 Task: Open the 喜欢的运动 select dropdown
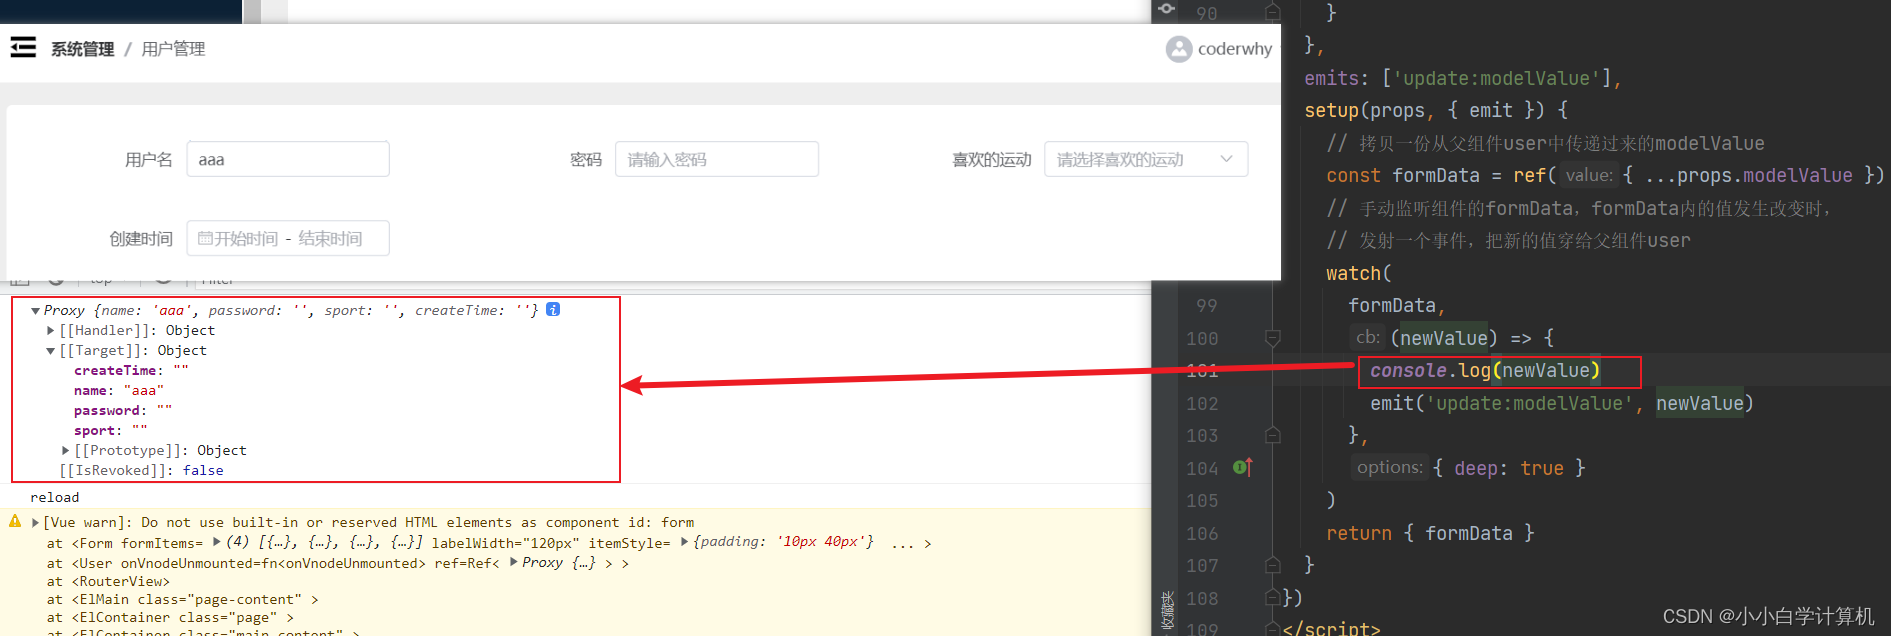[x=1146, y=159]
